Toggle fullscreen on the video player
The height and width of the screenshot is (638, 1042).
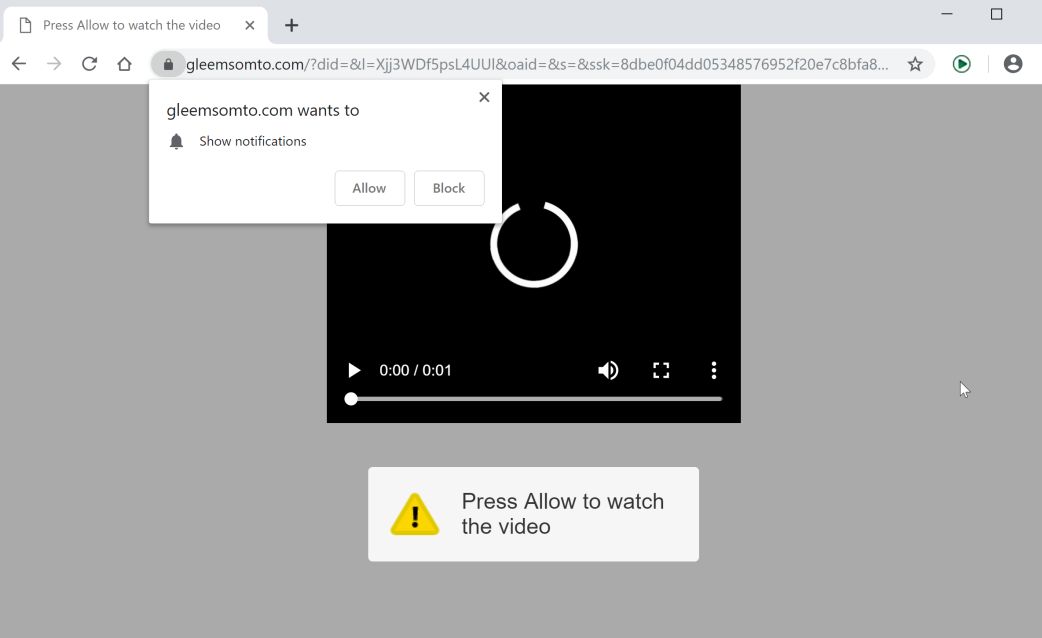[x=661, y=370]
